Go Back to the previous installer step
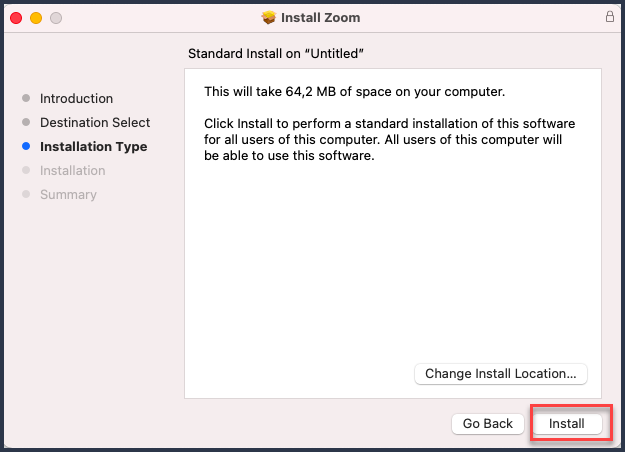 (487, 423)
